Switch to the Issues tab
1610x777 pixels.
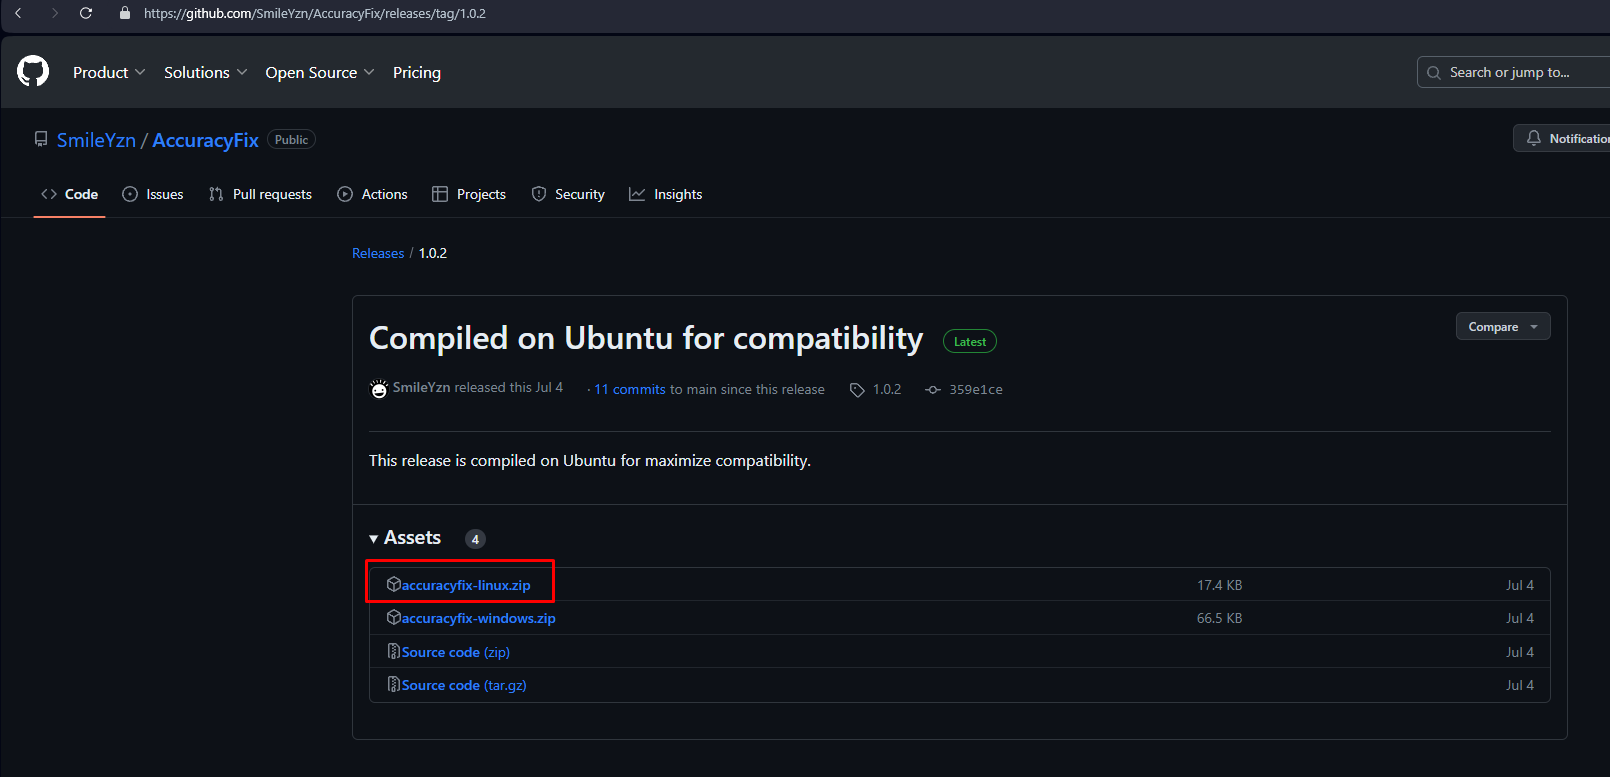[x=153, y=194]
